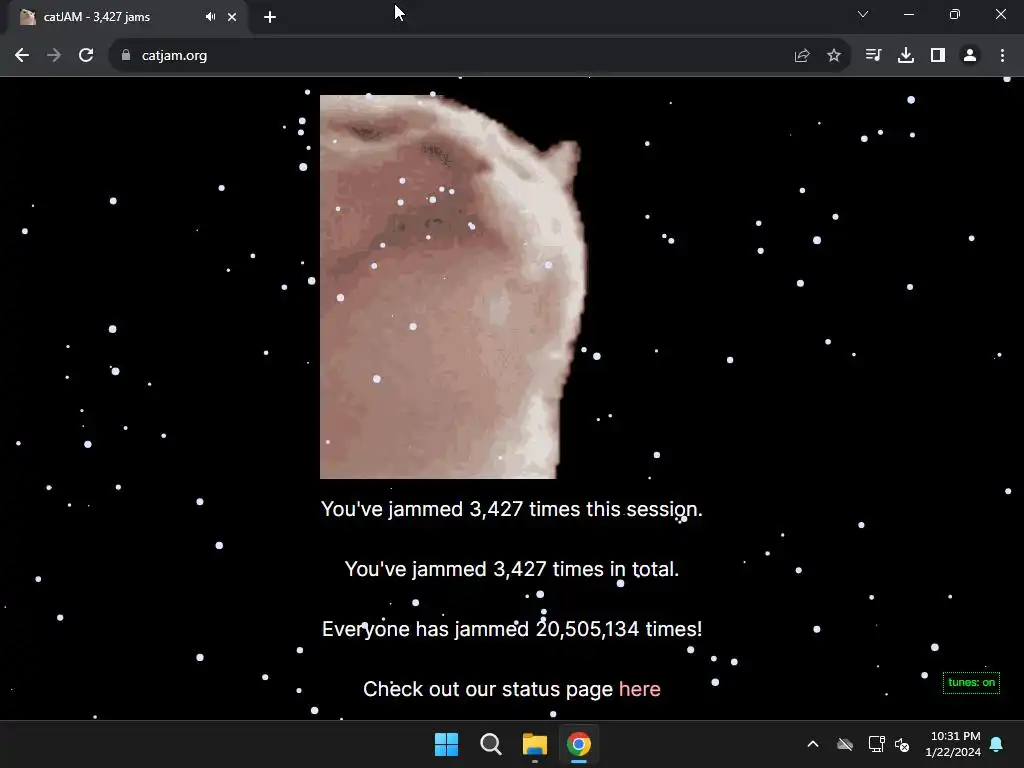Open the Chrome side panel
1024x768 pixels.
(938, 56)
